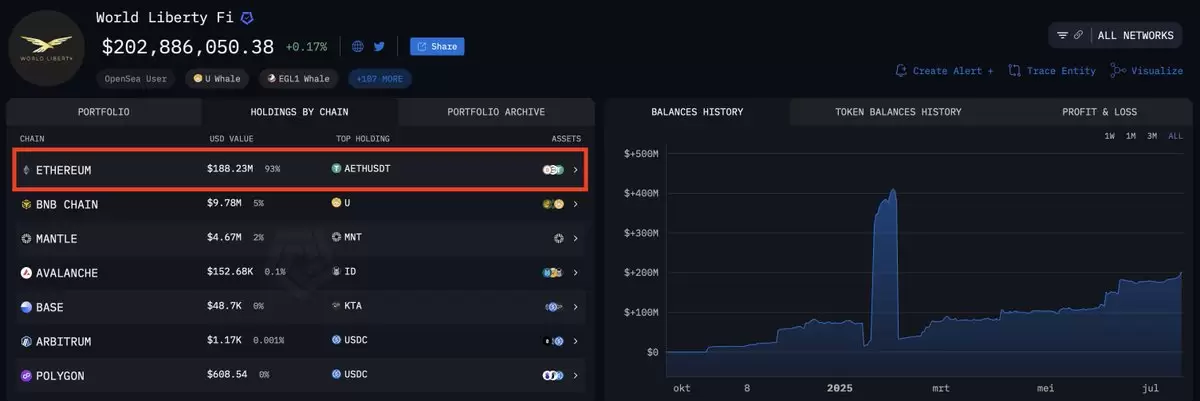1200x401 pixels.
Task: Click the Visualize link
Action: tap(1146, 71)
